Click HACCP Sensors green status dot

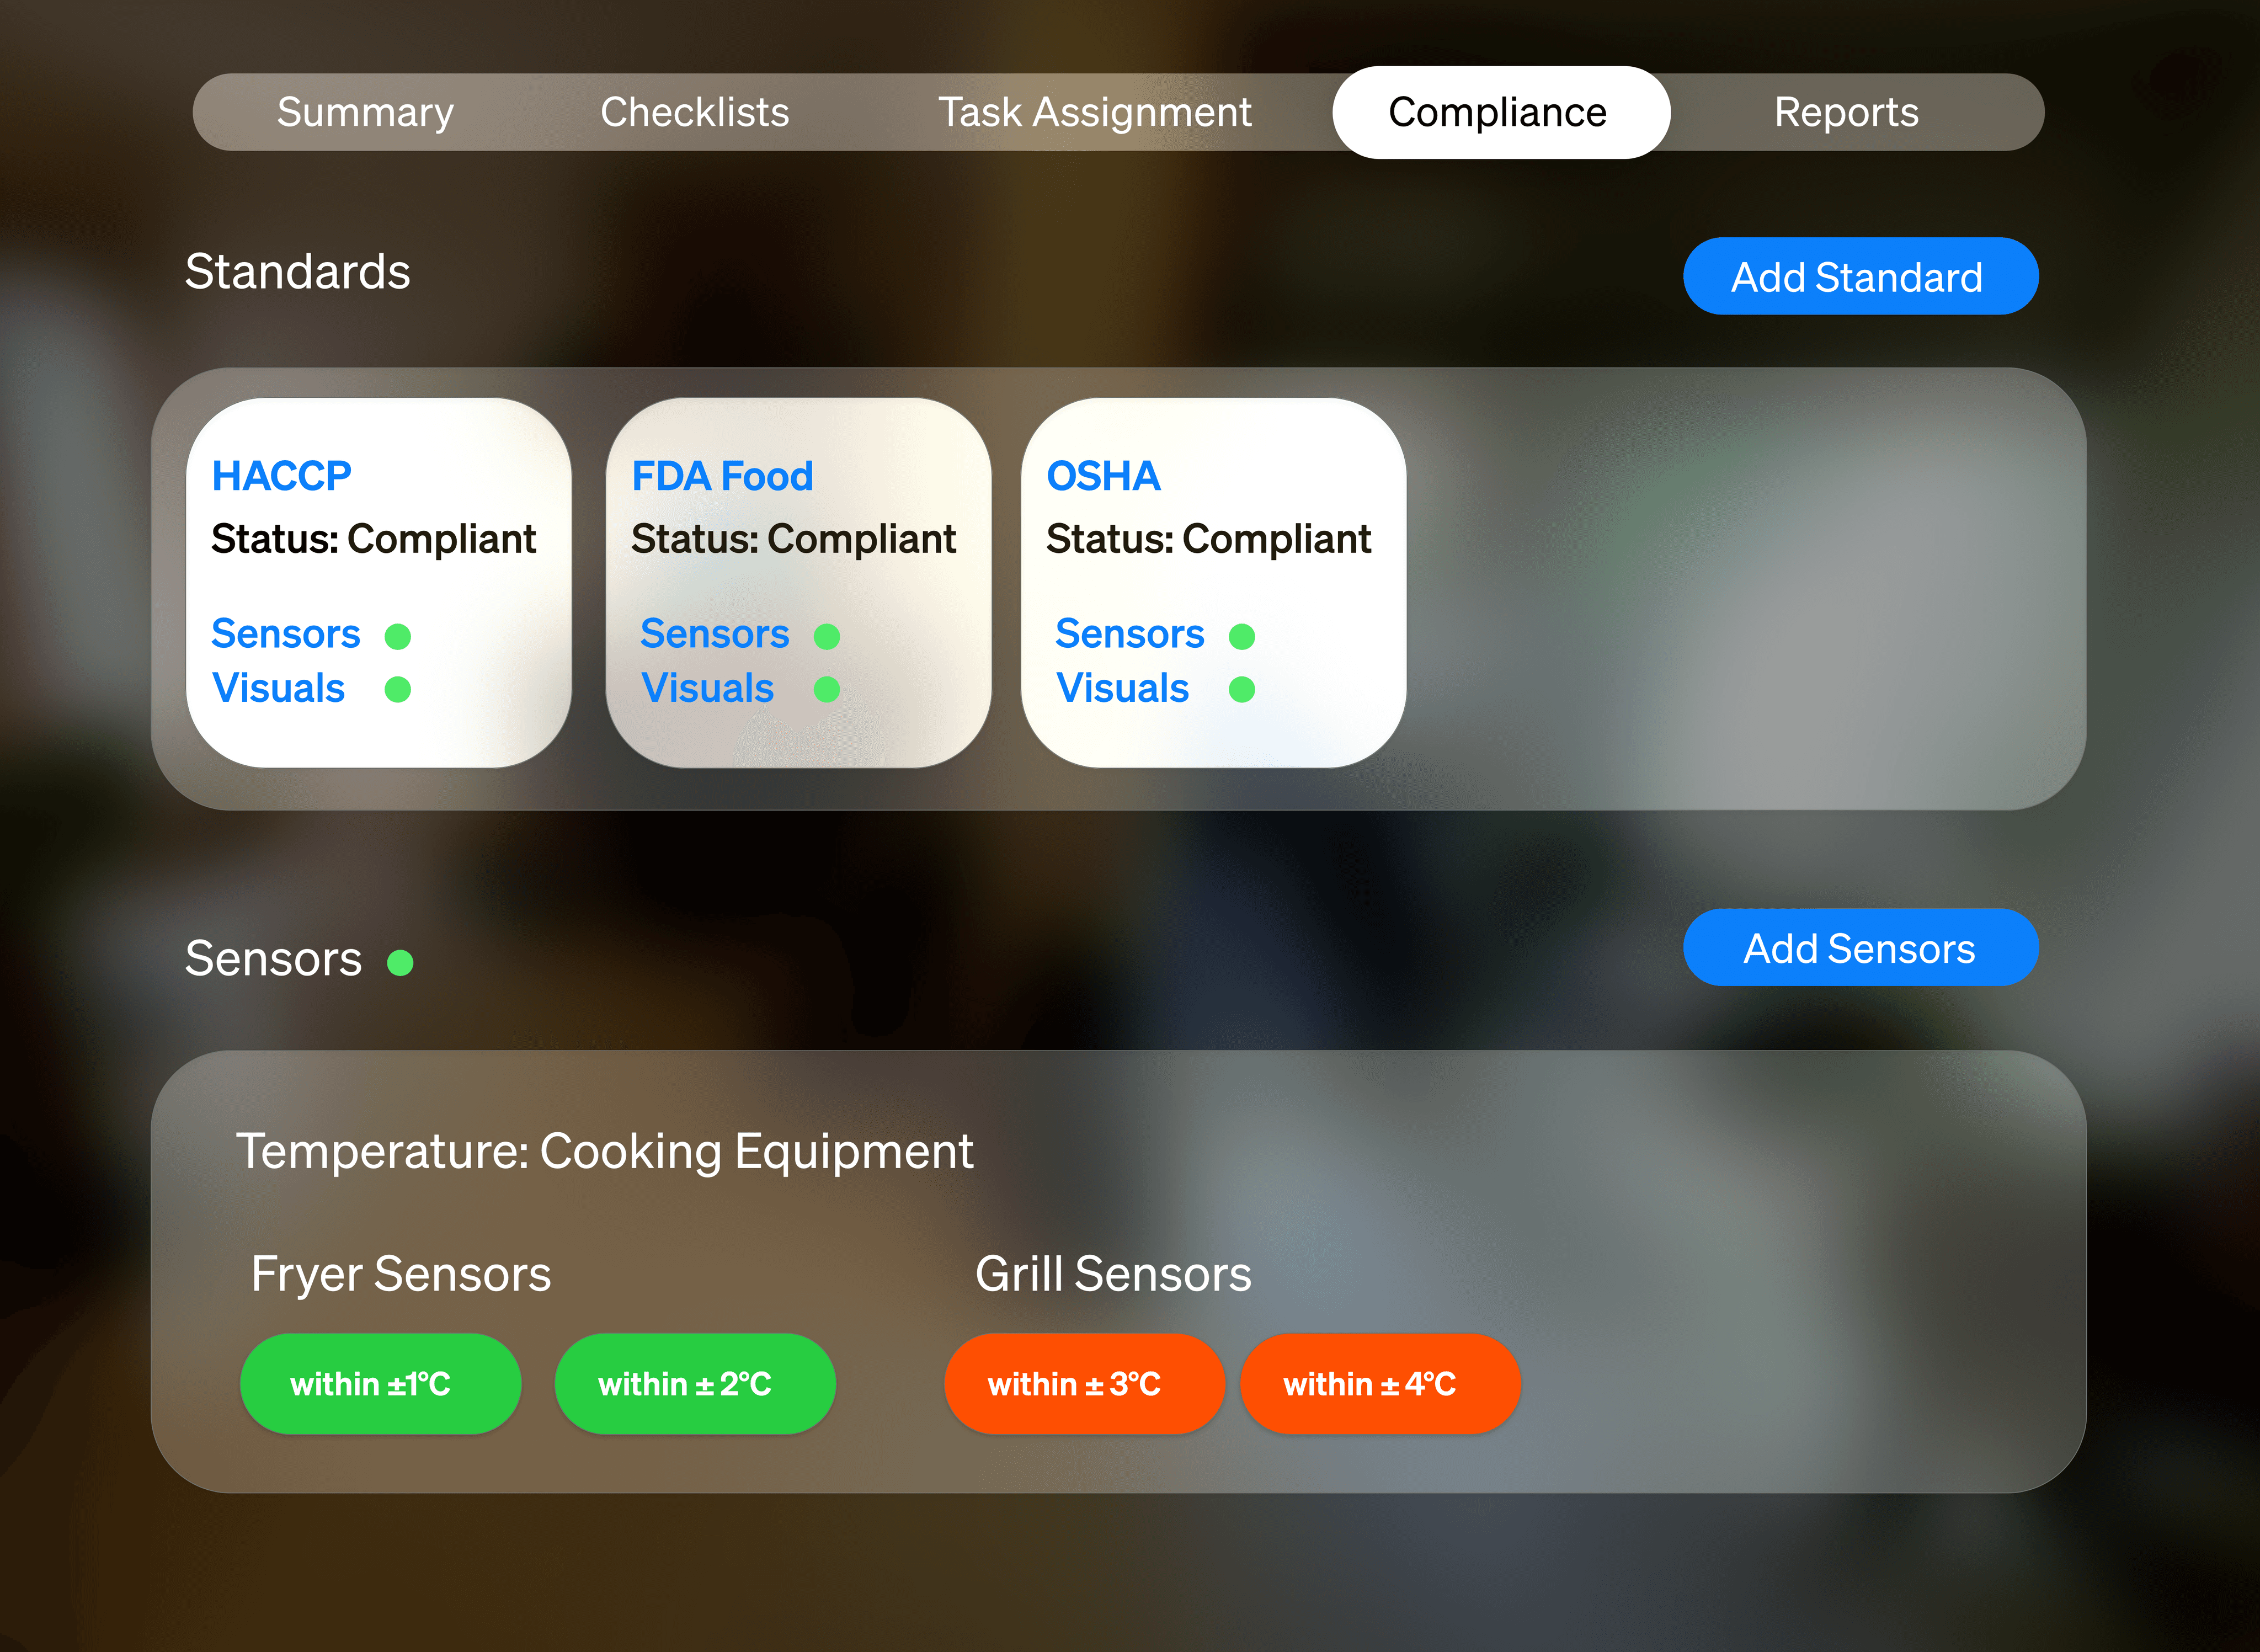[398, 636]
